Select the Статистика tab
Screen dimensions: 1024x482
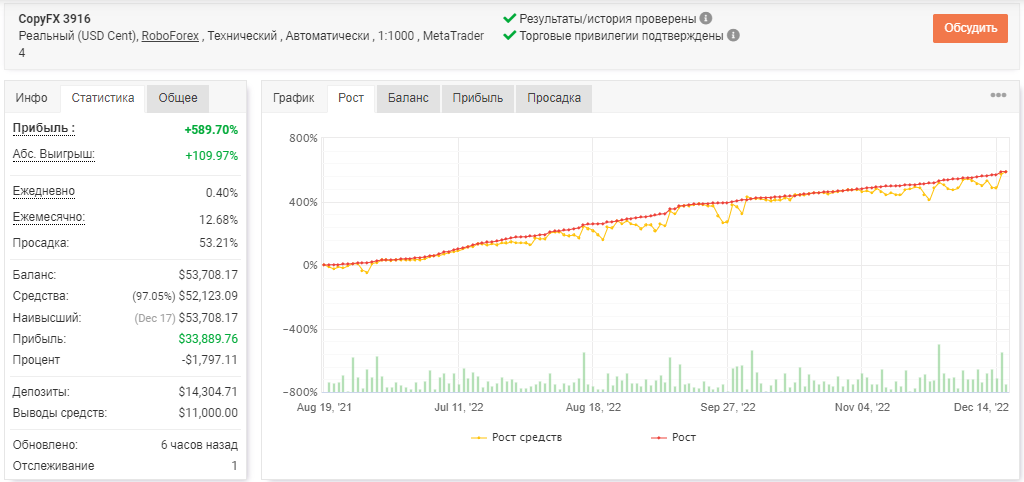103,98
